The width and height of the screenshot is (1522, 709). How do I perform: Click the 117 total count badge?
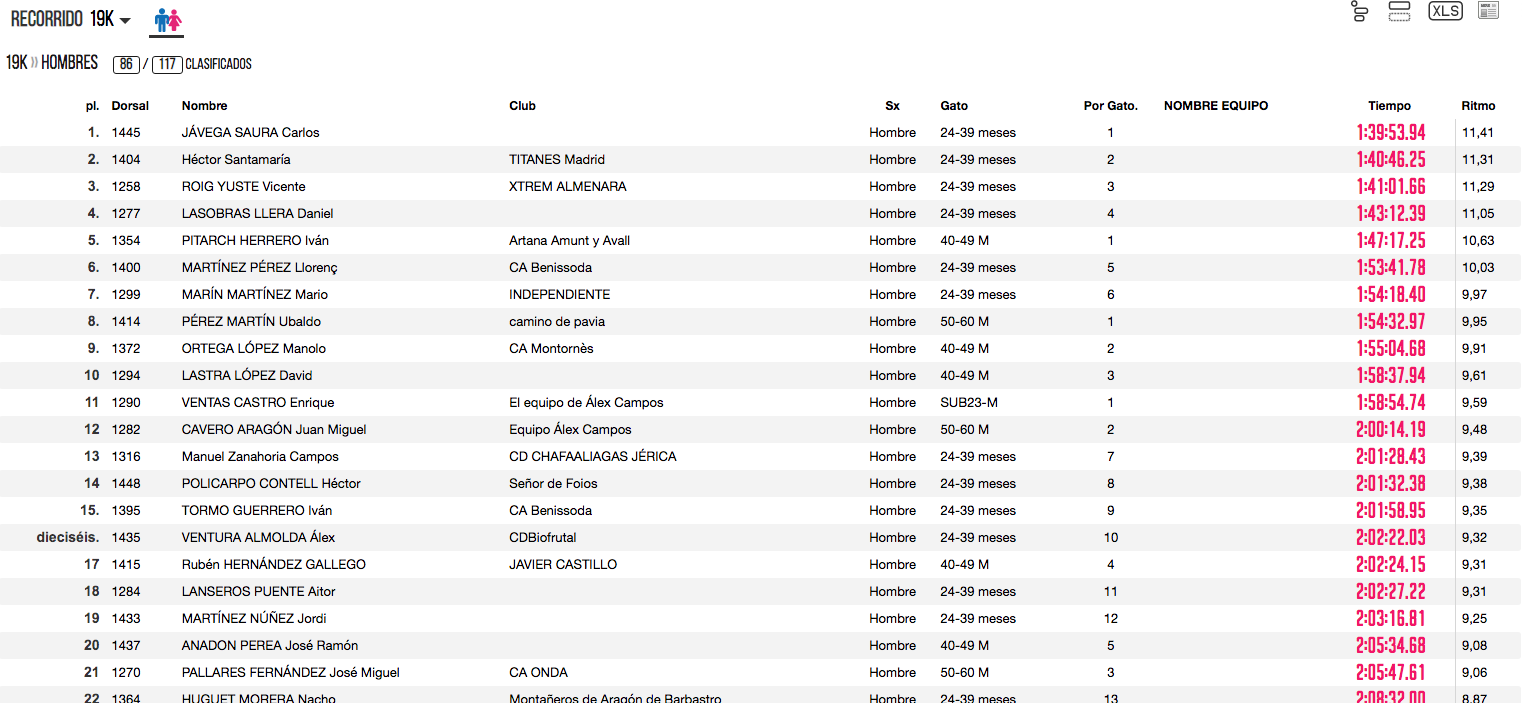(166, 64)
